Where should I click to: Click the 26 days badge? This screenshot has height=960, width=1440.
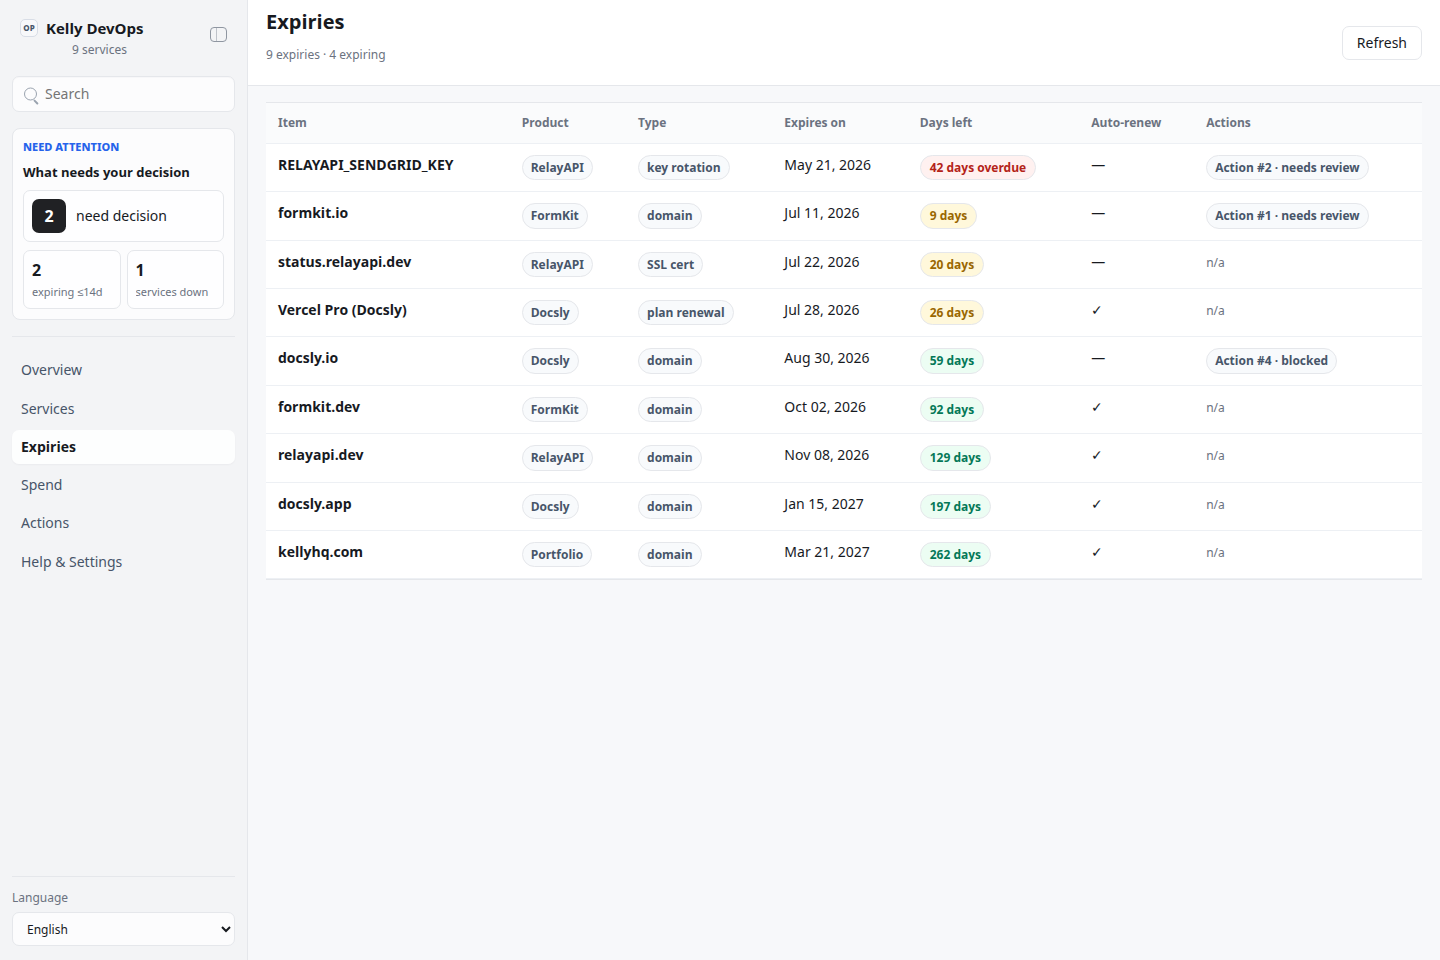(x=952, y=313)
